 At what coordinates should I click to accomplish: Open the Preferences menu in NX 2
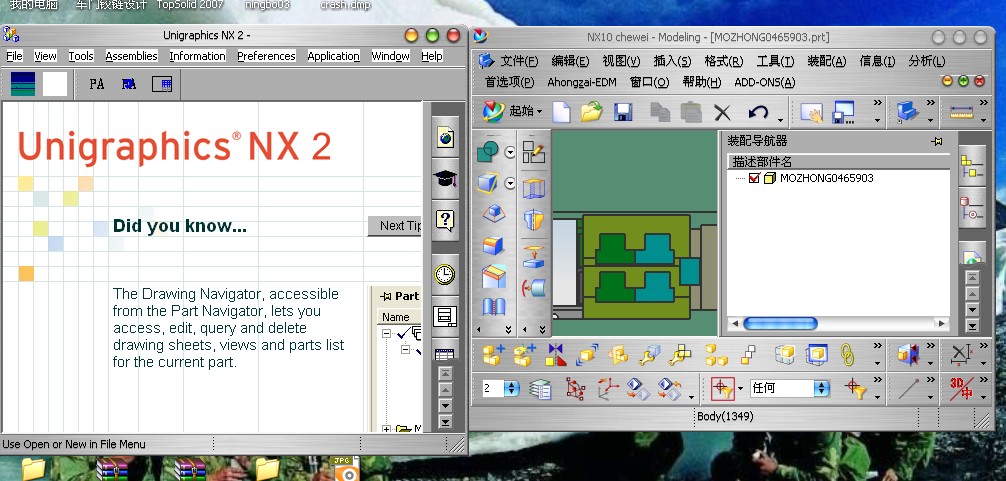coord(266,56)
